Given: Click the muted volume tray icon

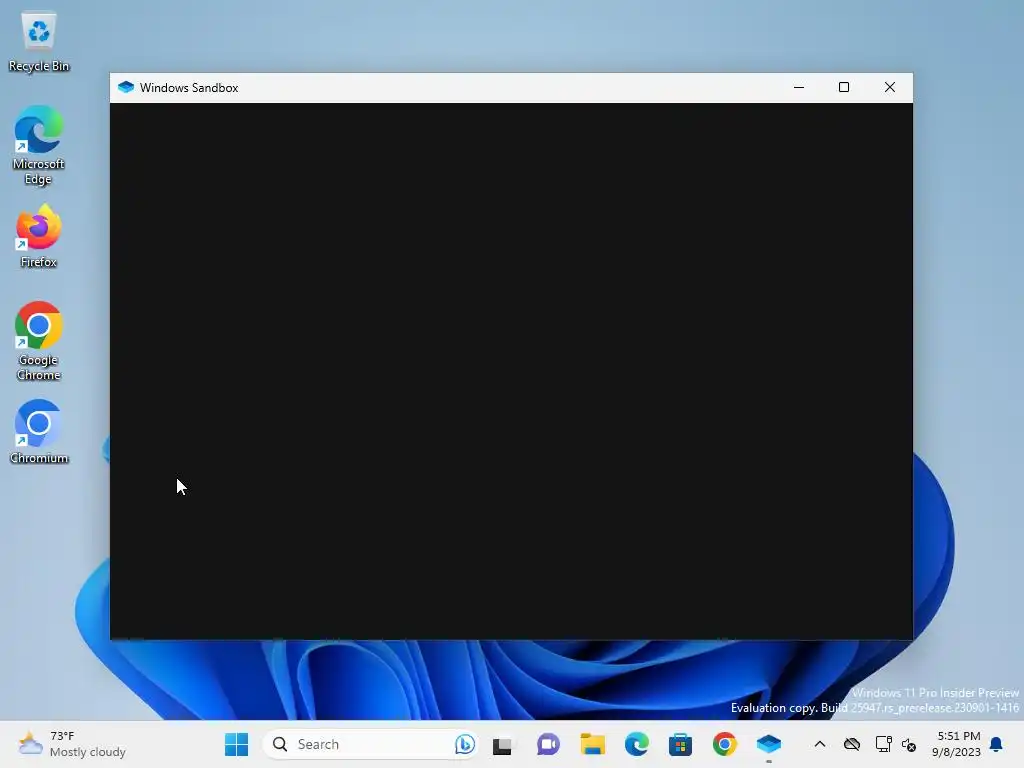Looking at the screenshot, I should point(908,744).
